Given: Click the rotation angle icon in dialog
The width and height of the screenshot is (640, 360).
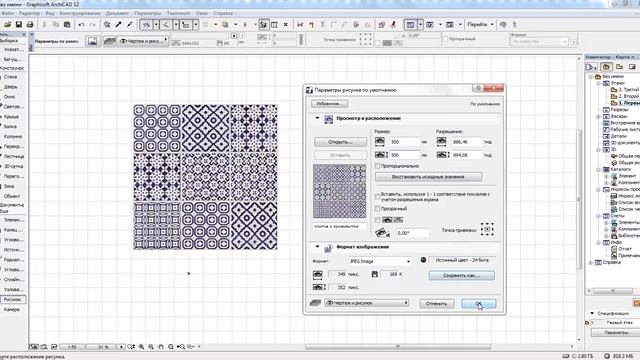Looking at the screenshot, I should click(x=382, y=233).
